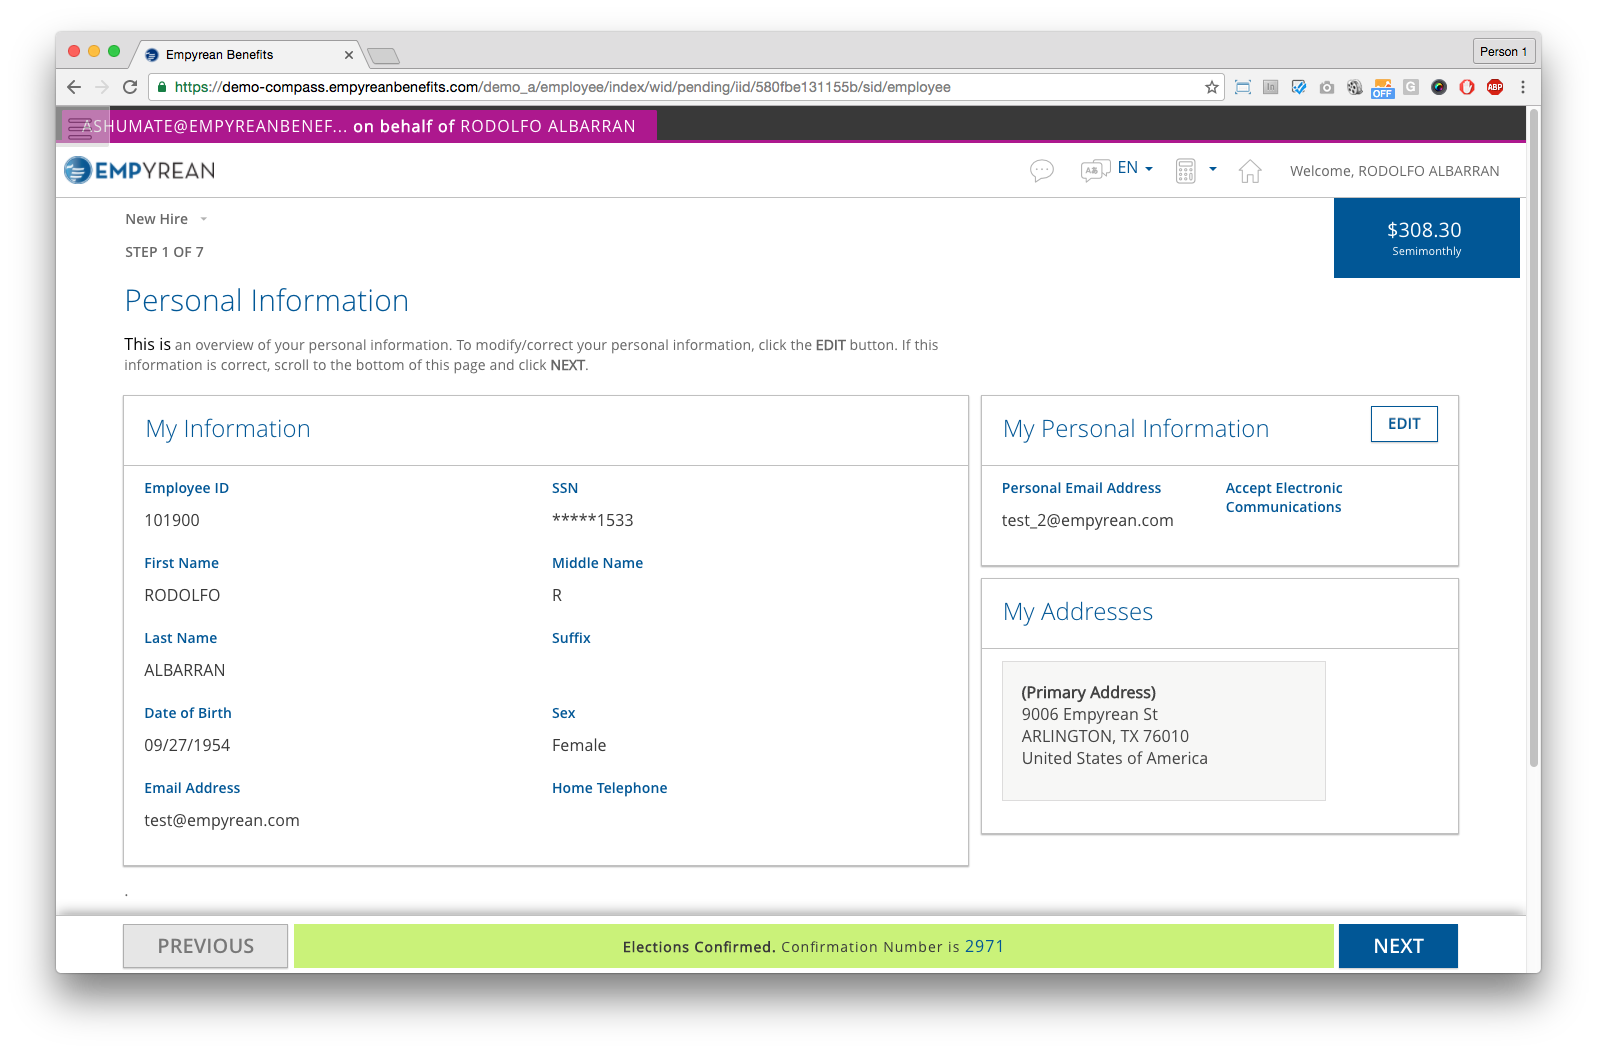Viewport: 1597px width, 1053px height.
Task: Click the image OFF extension icon
Action: [x=1382, y=88]
